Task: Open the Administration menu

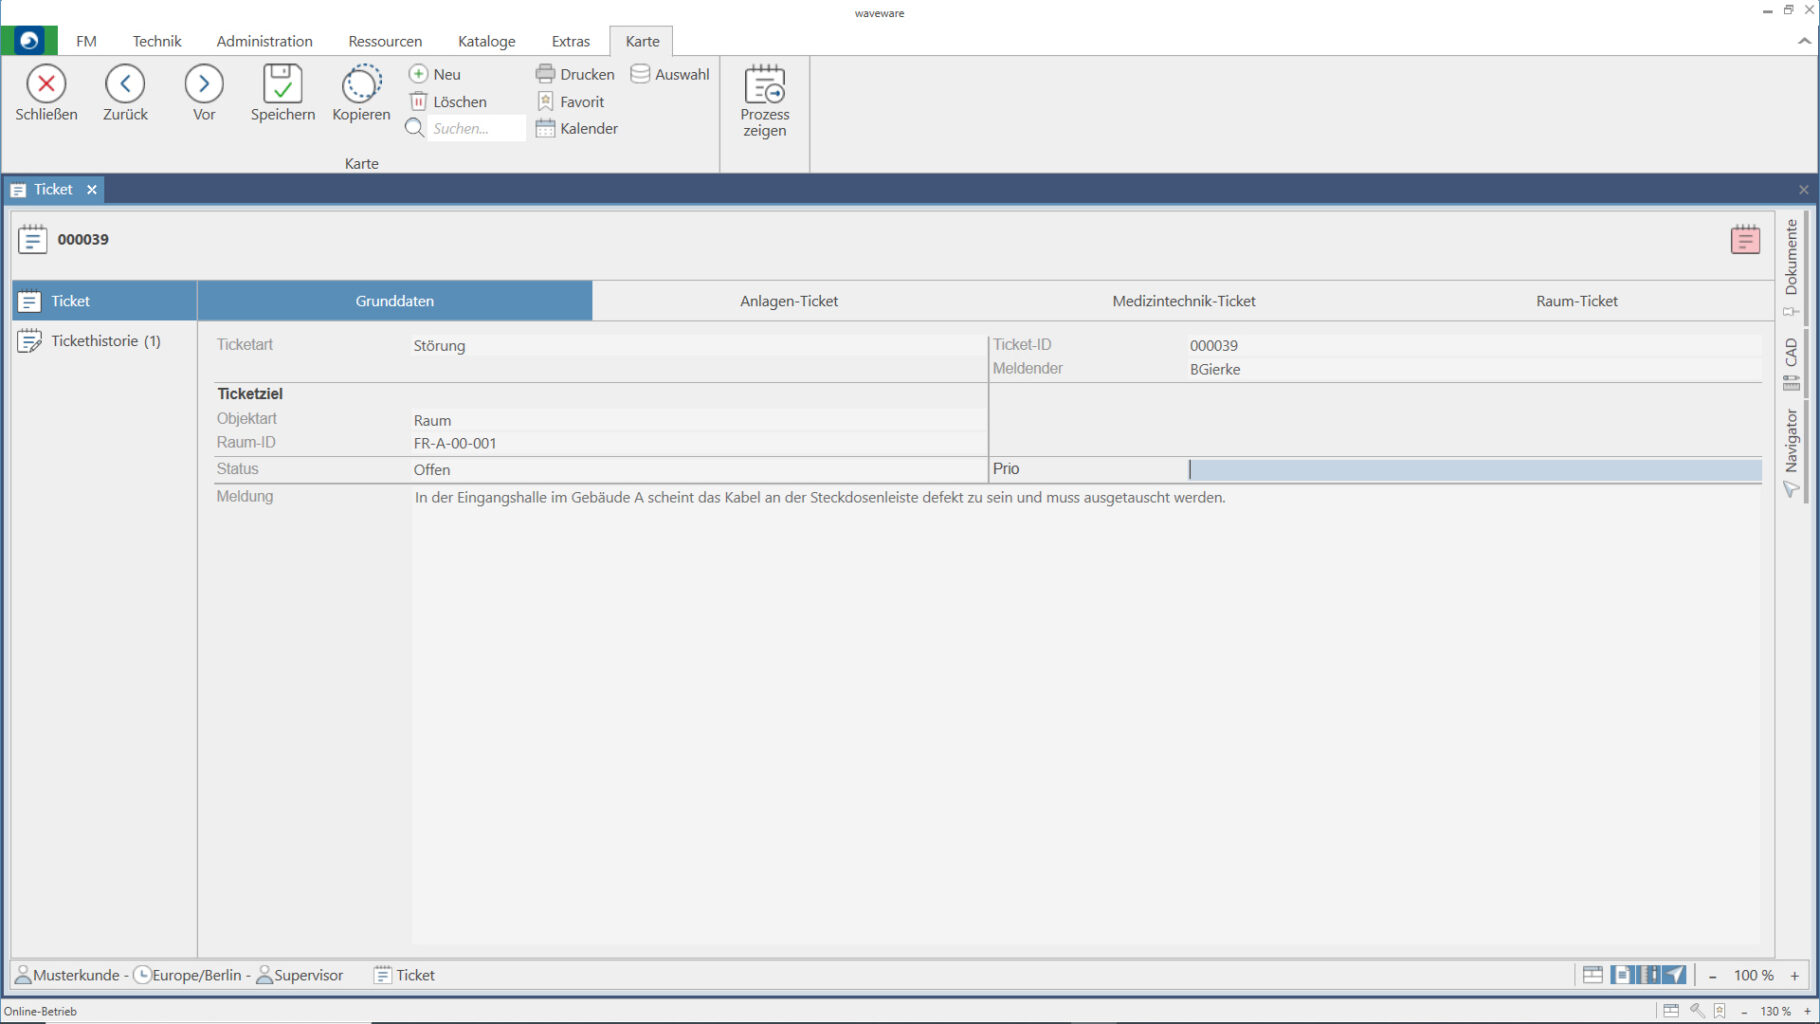Action: 264,41
